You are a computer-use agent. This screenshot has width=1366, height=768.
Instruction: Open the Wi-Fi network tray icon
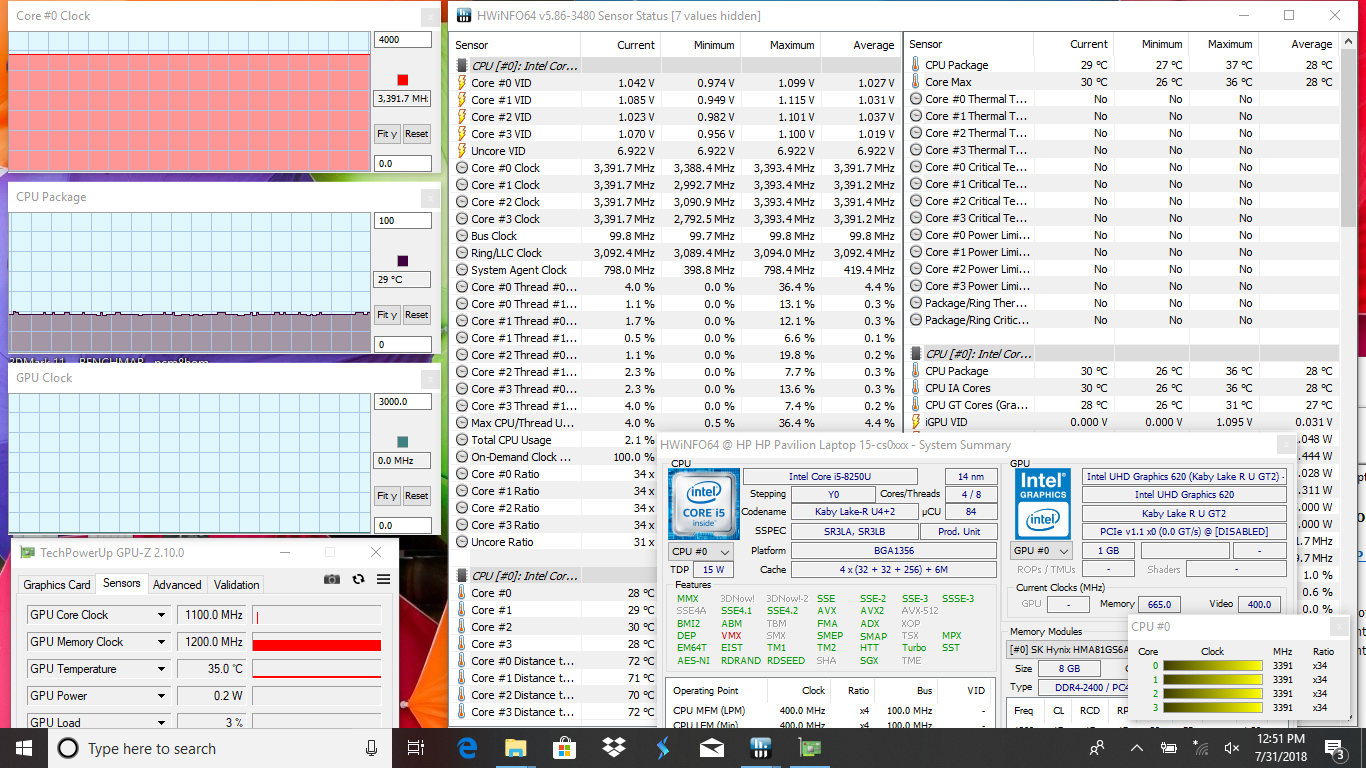1201,748
